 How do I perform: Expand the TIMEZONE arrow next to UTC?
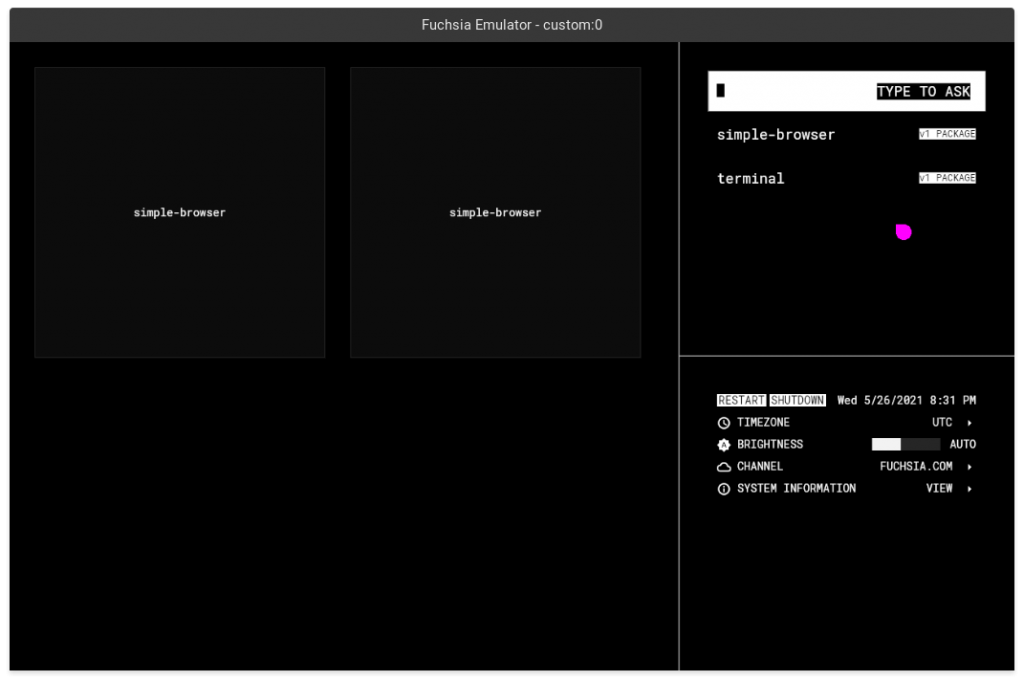[969, 423]
